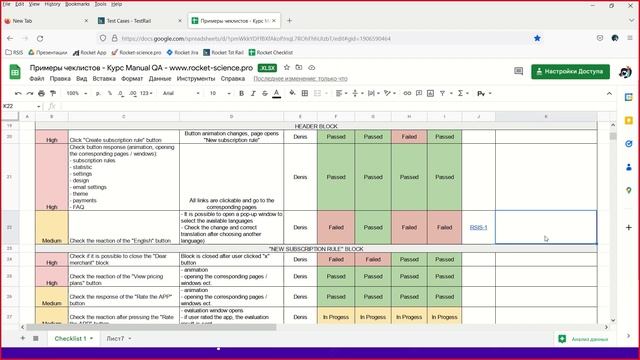Switch to Test Cases - TestRail browser tab
Image resolution: width=640 pixels, height=360 pixels.
pyautogui.click(x=140, y=21)
